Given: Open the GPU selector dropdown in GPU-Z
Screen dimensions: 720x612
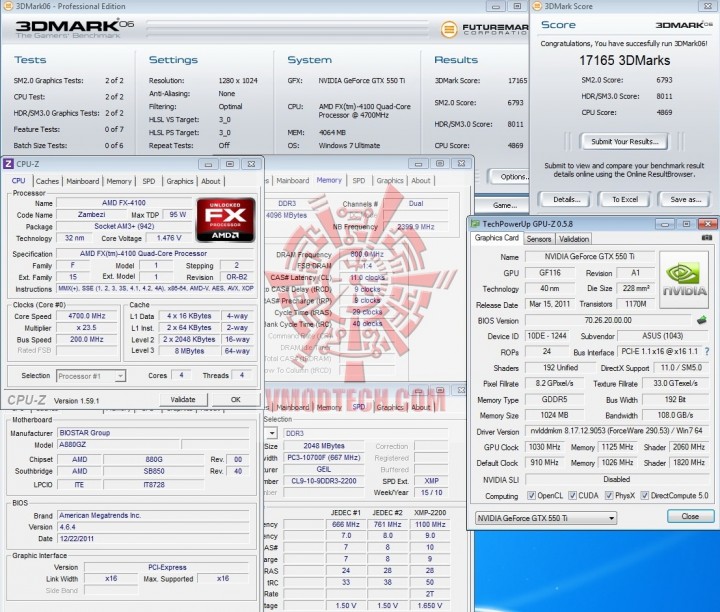Looking at the screenshot, I should pos(546,518).
